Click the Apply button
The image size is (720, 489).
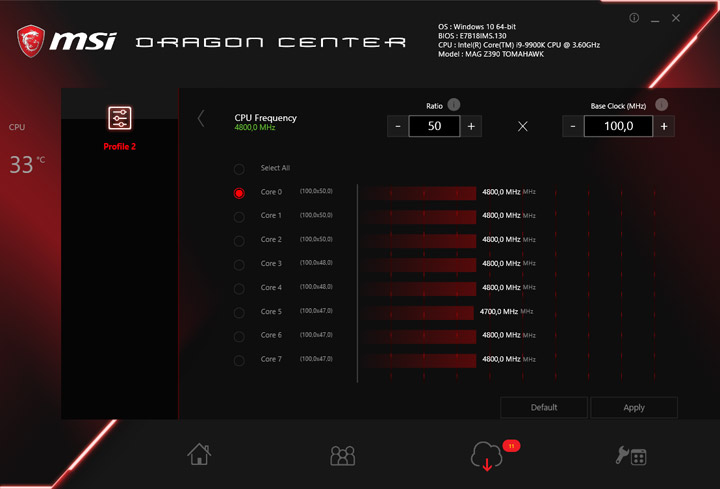point(634,408)
